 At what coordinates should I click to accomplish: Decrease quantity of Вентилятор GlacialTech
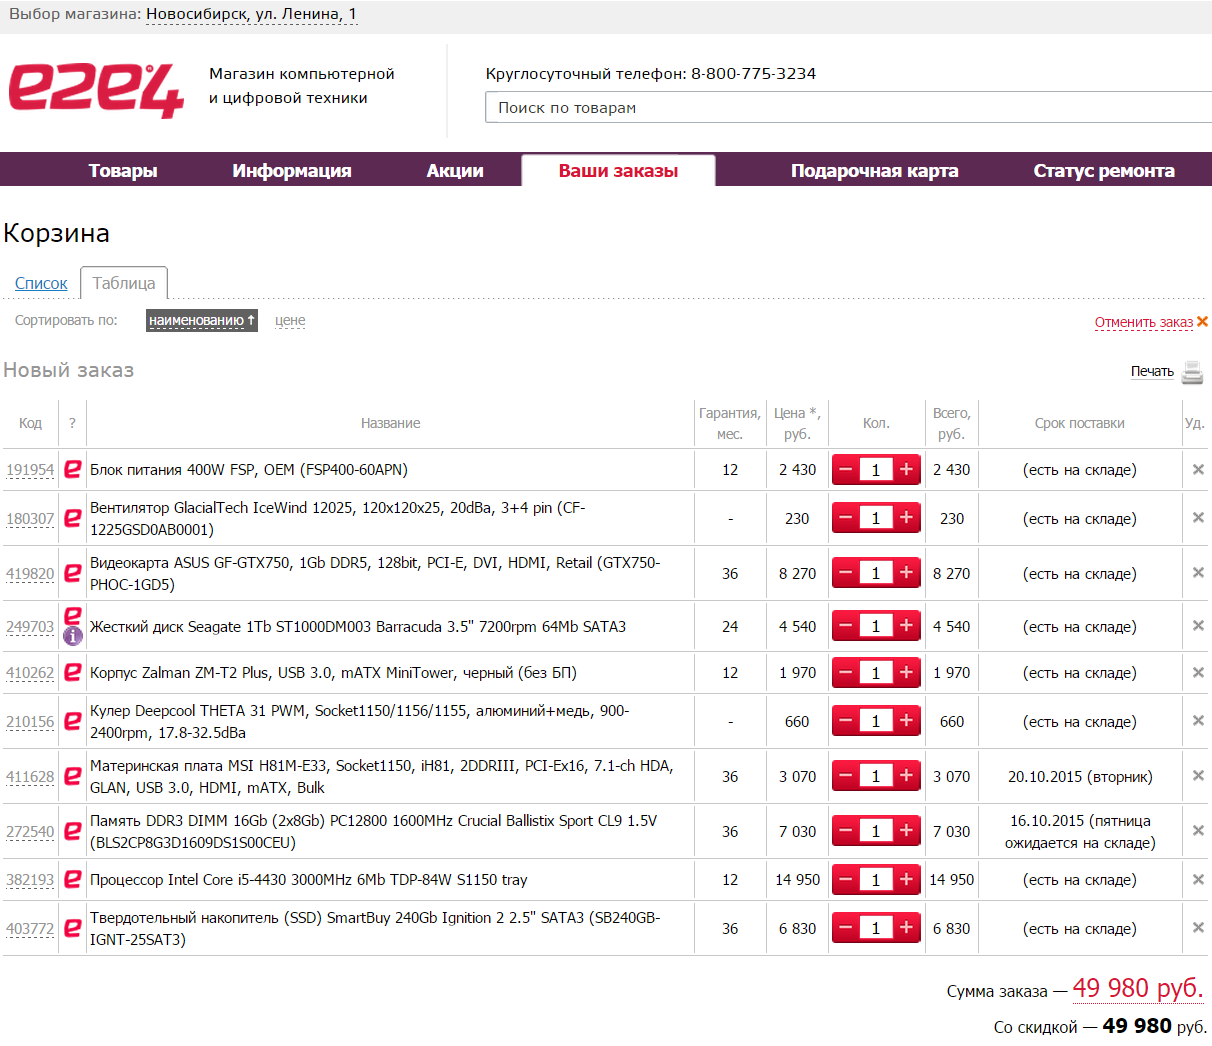(x=846, y=518)
